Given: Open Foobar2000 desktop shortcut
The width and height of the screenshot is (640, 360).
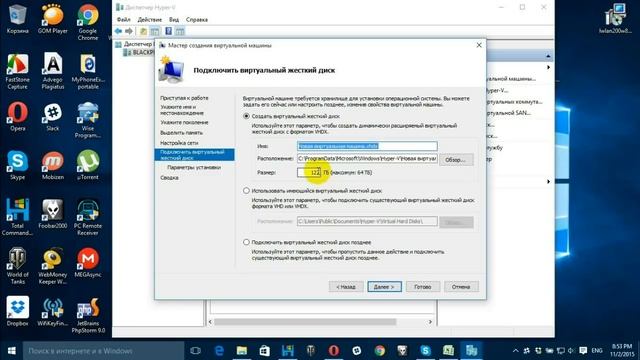Looking at the screenshot, I should tap(53, 214).
